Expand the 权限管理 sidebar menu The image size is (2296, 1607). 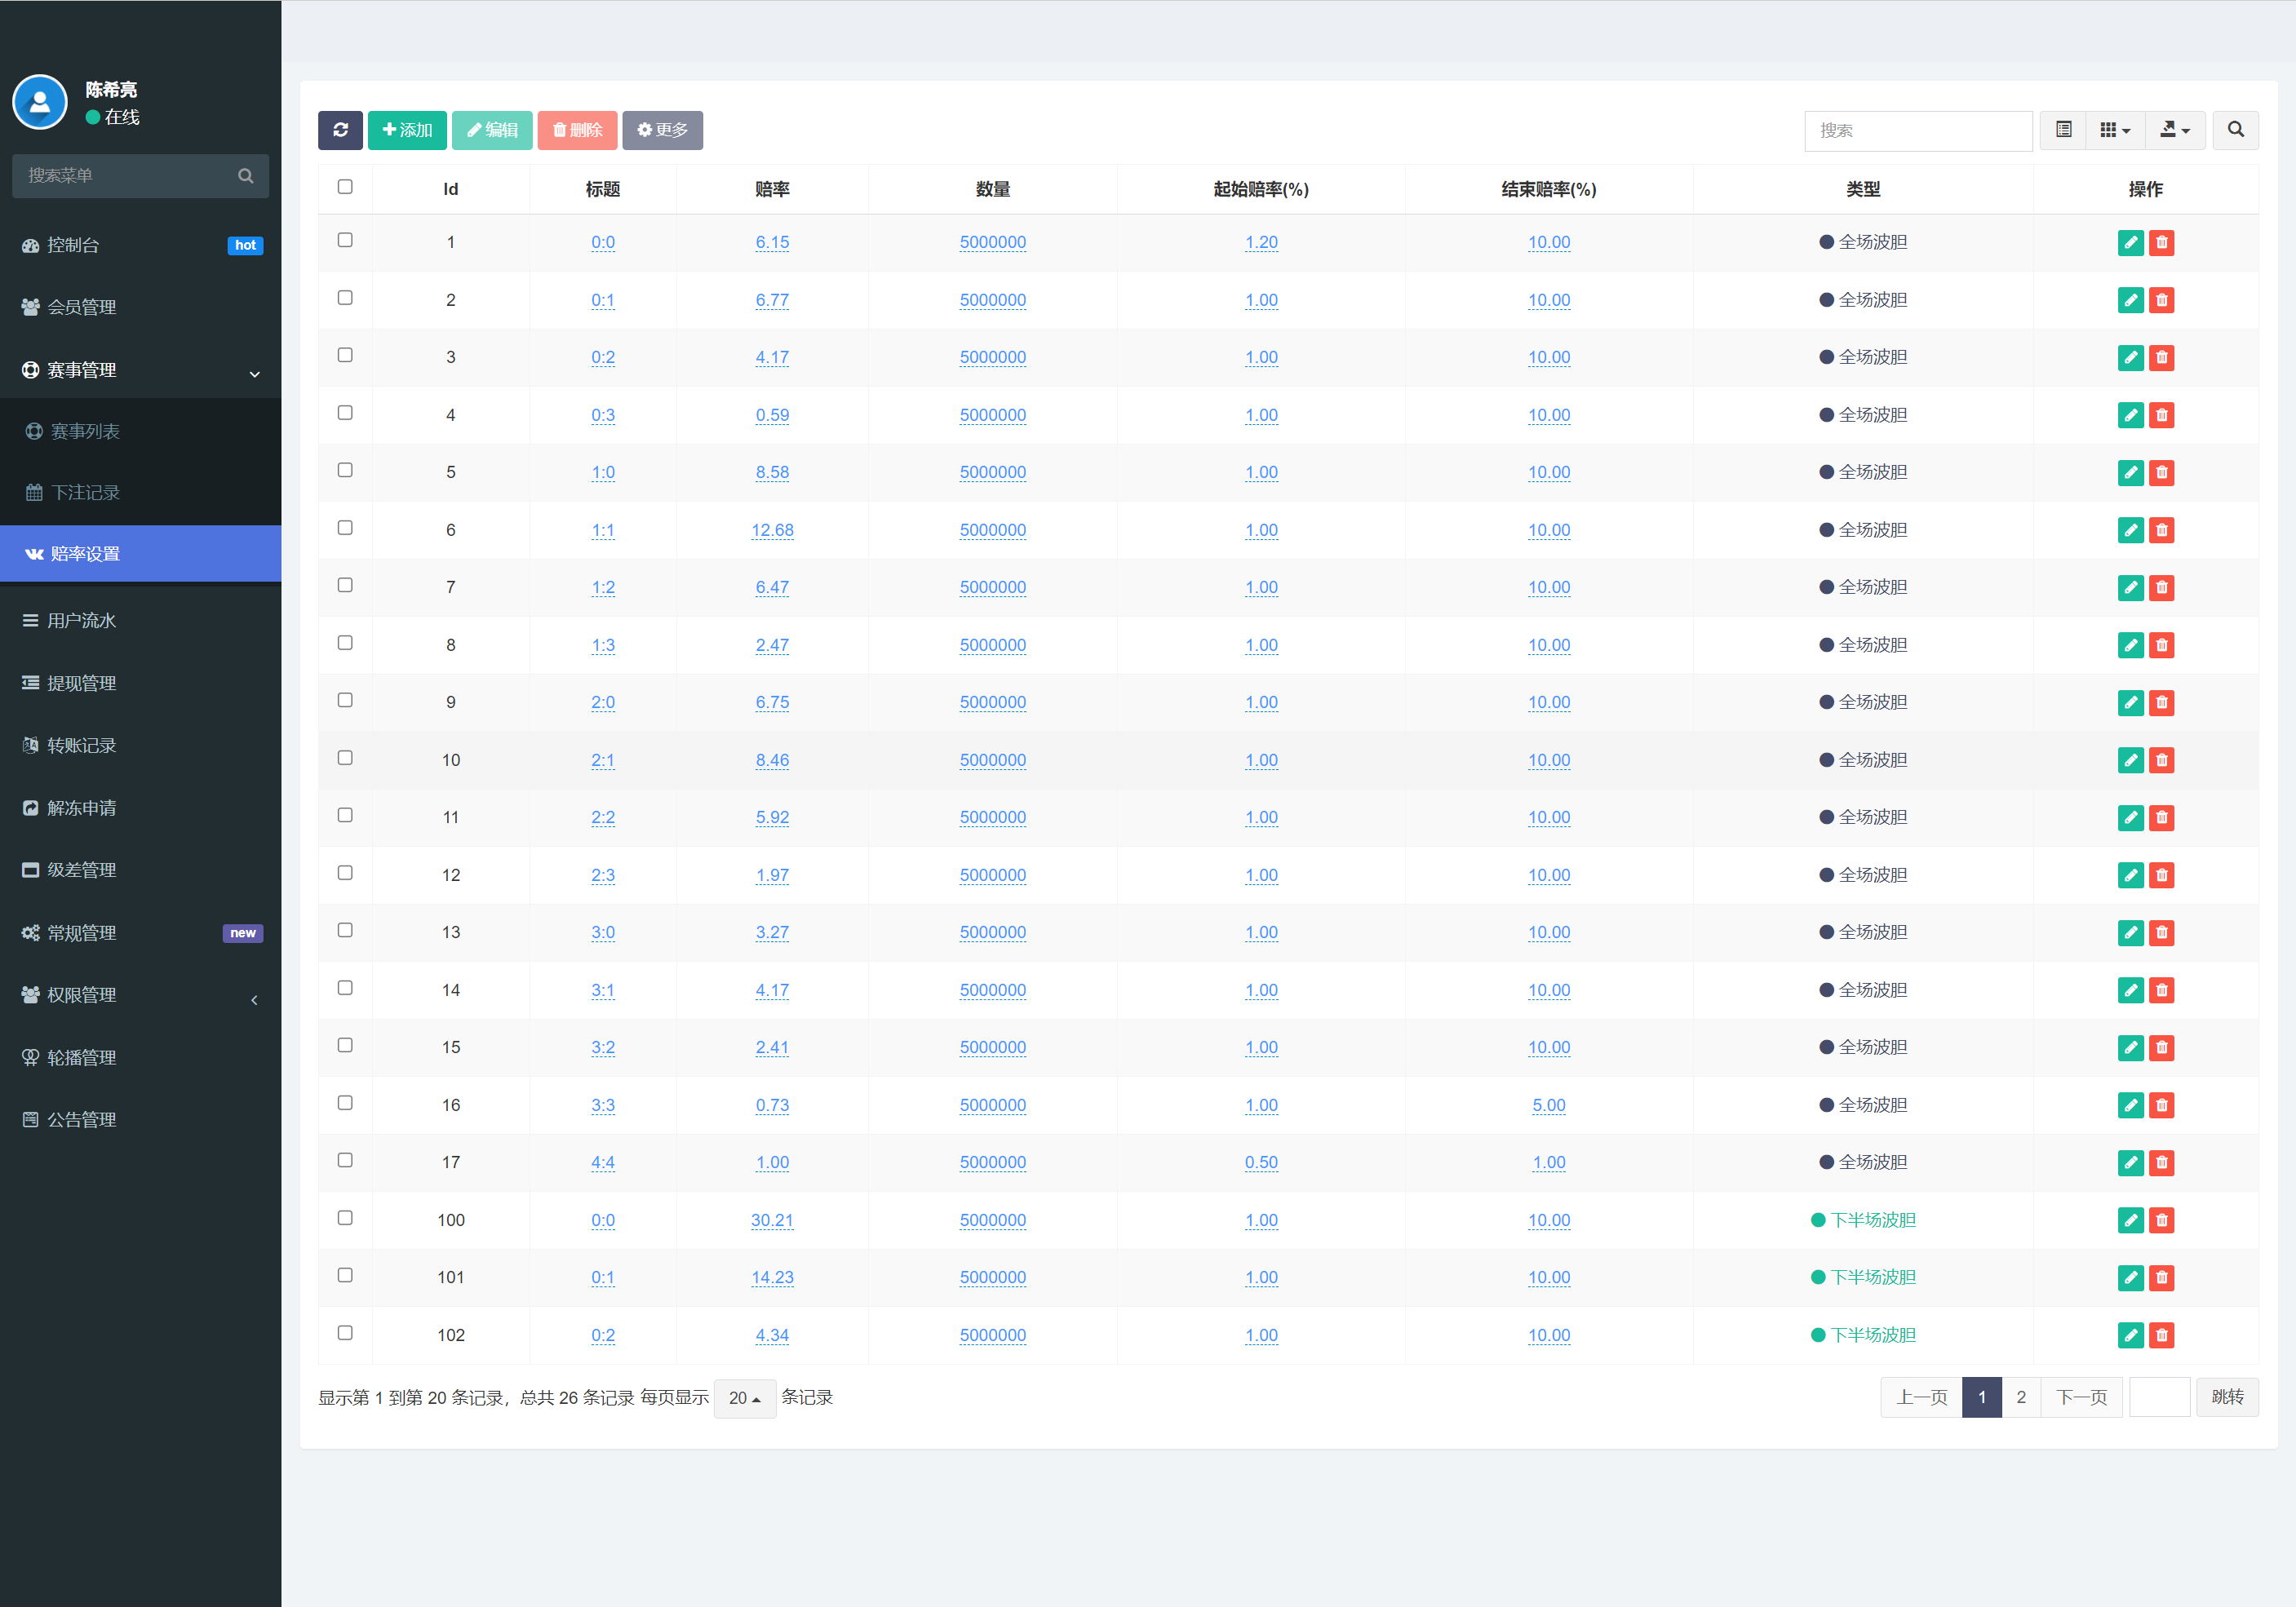(141, 995)
